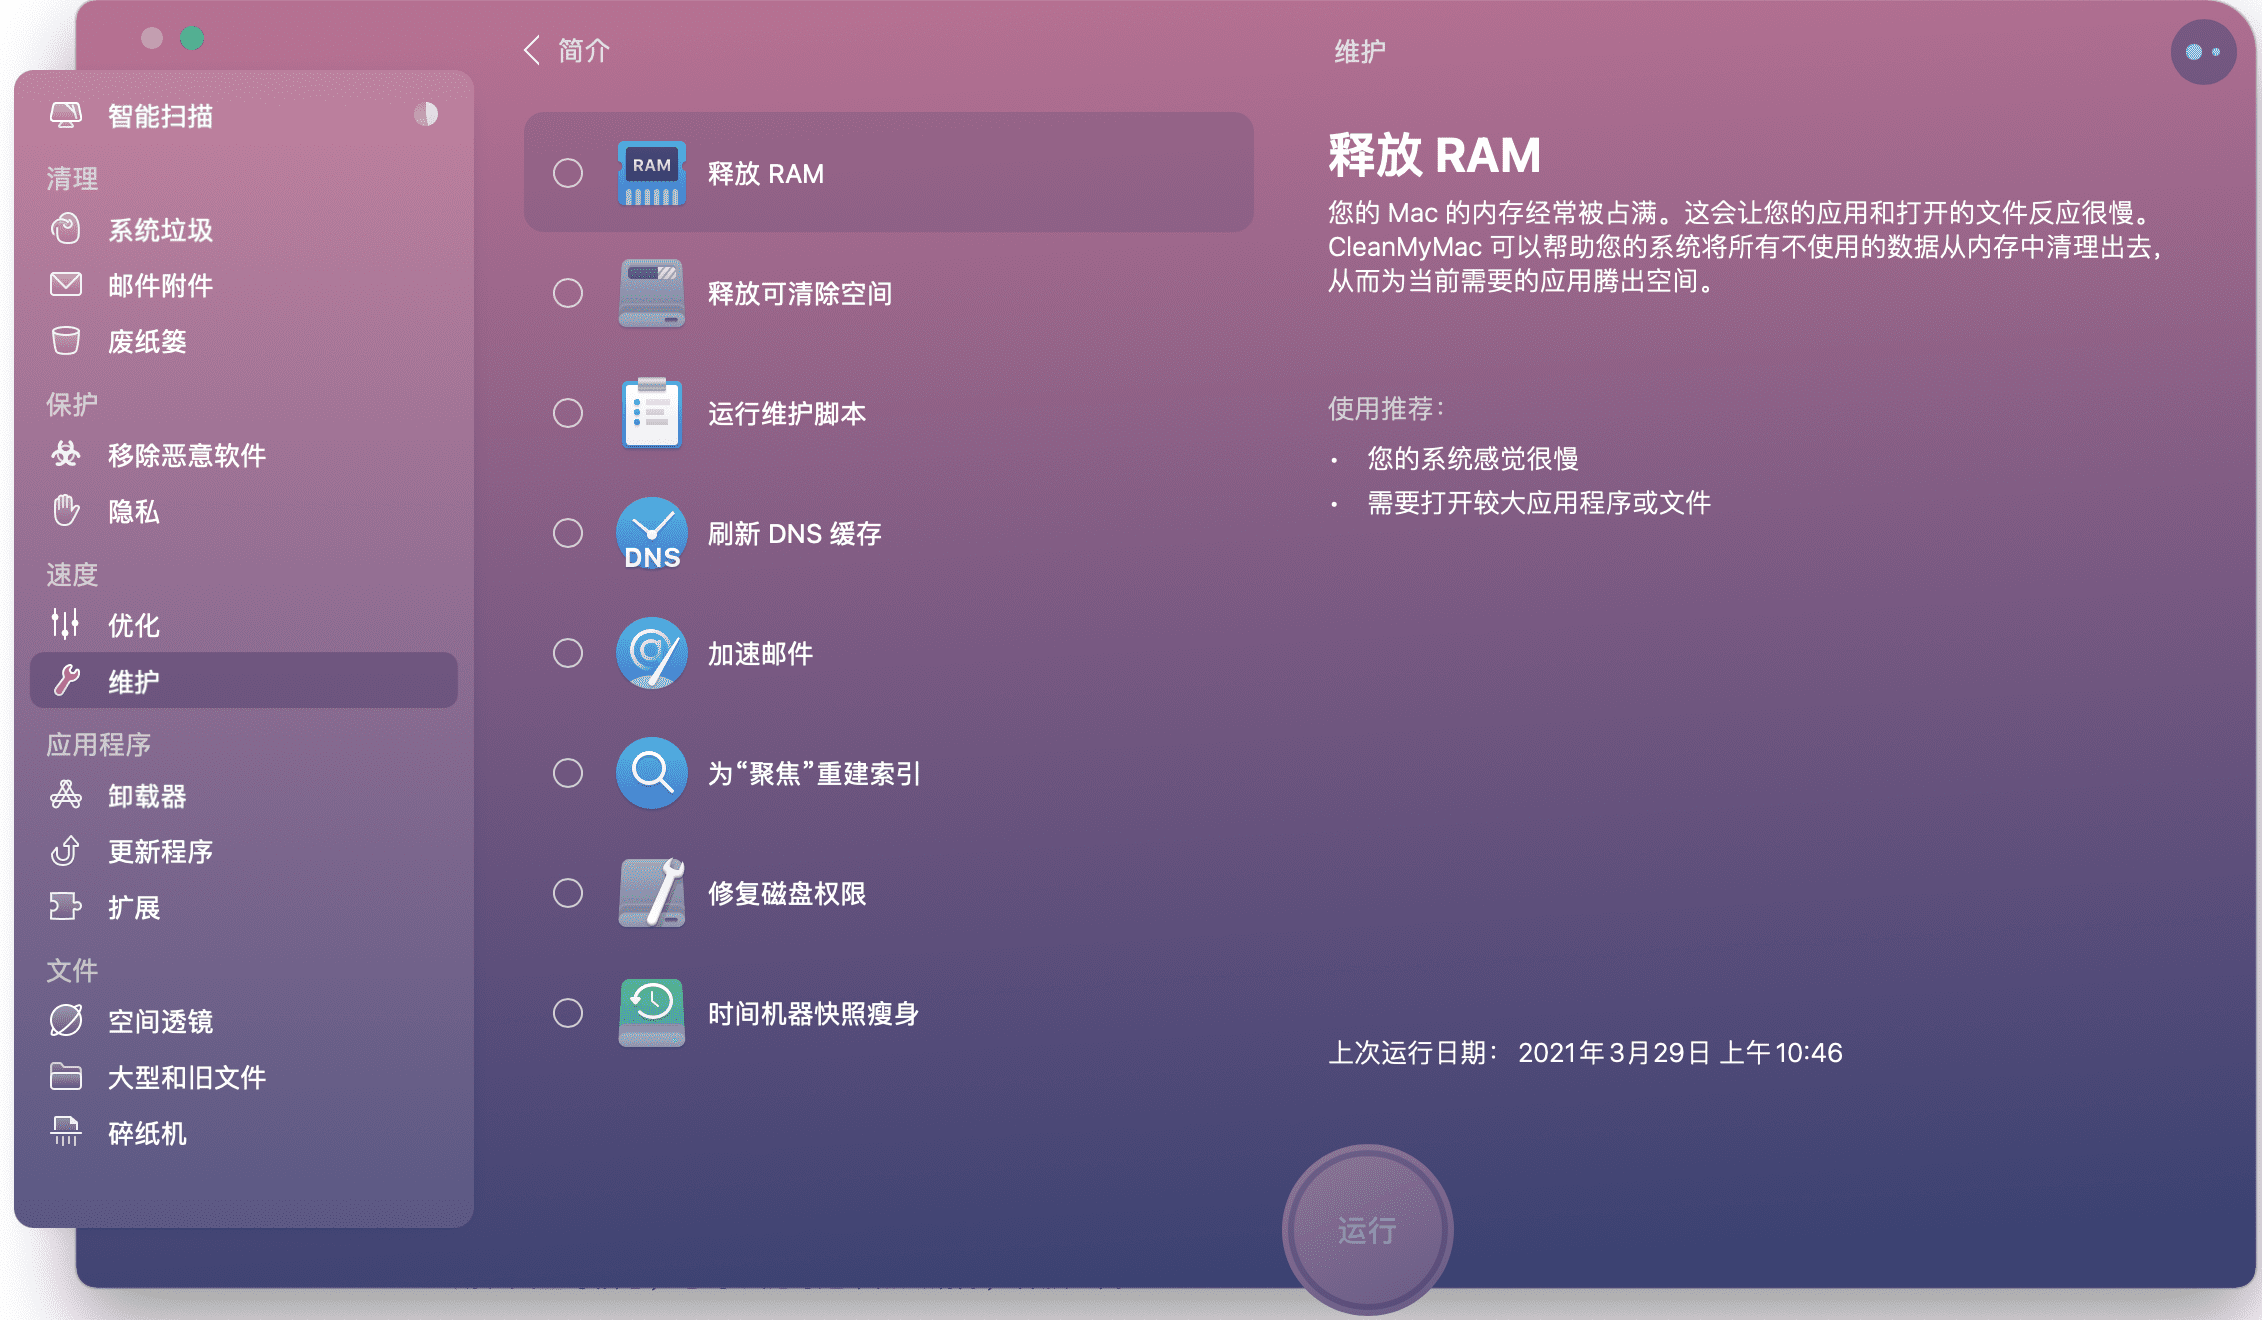Open 智能扫描 in the sidebar
The height and width of the screenshot is (1320, 2262).
click(x=244, y=116)
